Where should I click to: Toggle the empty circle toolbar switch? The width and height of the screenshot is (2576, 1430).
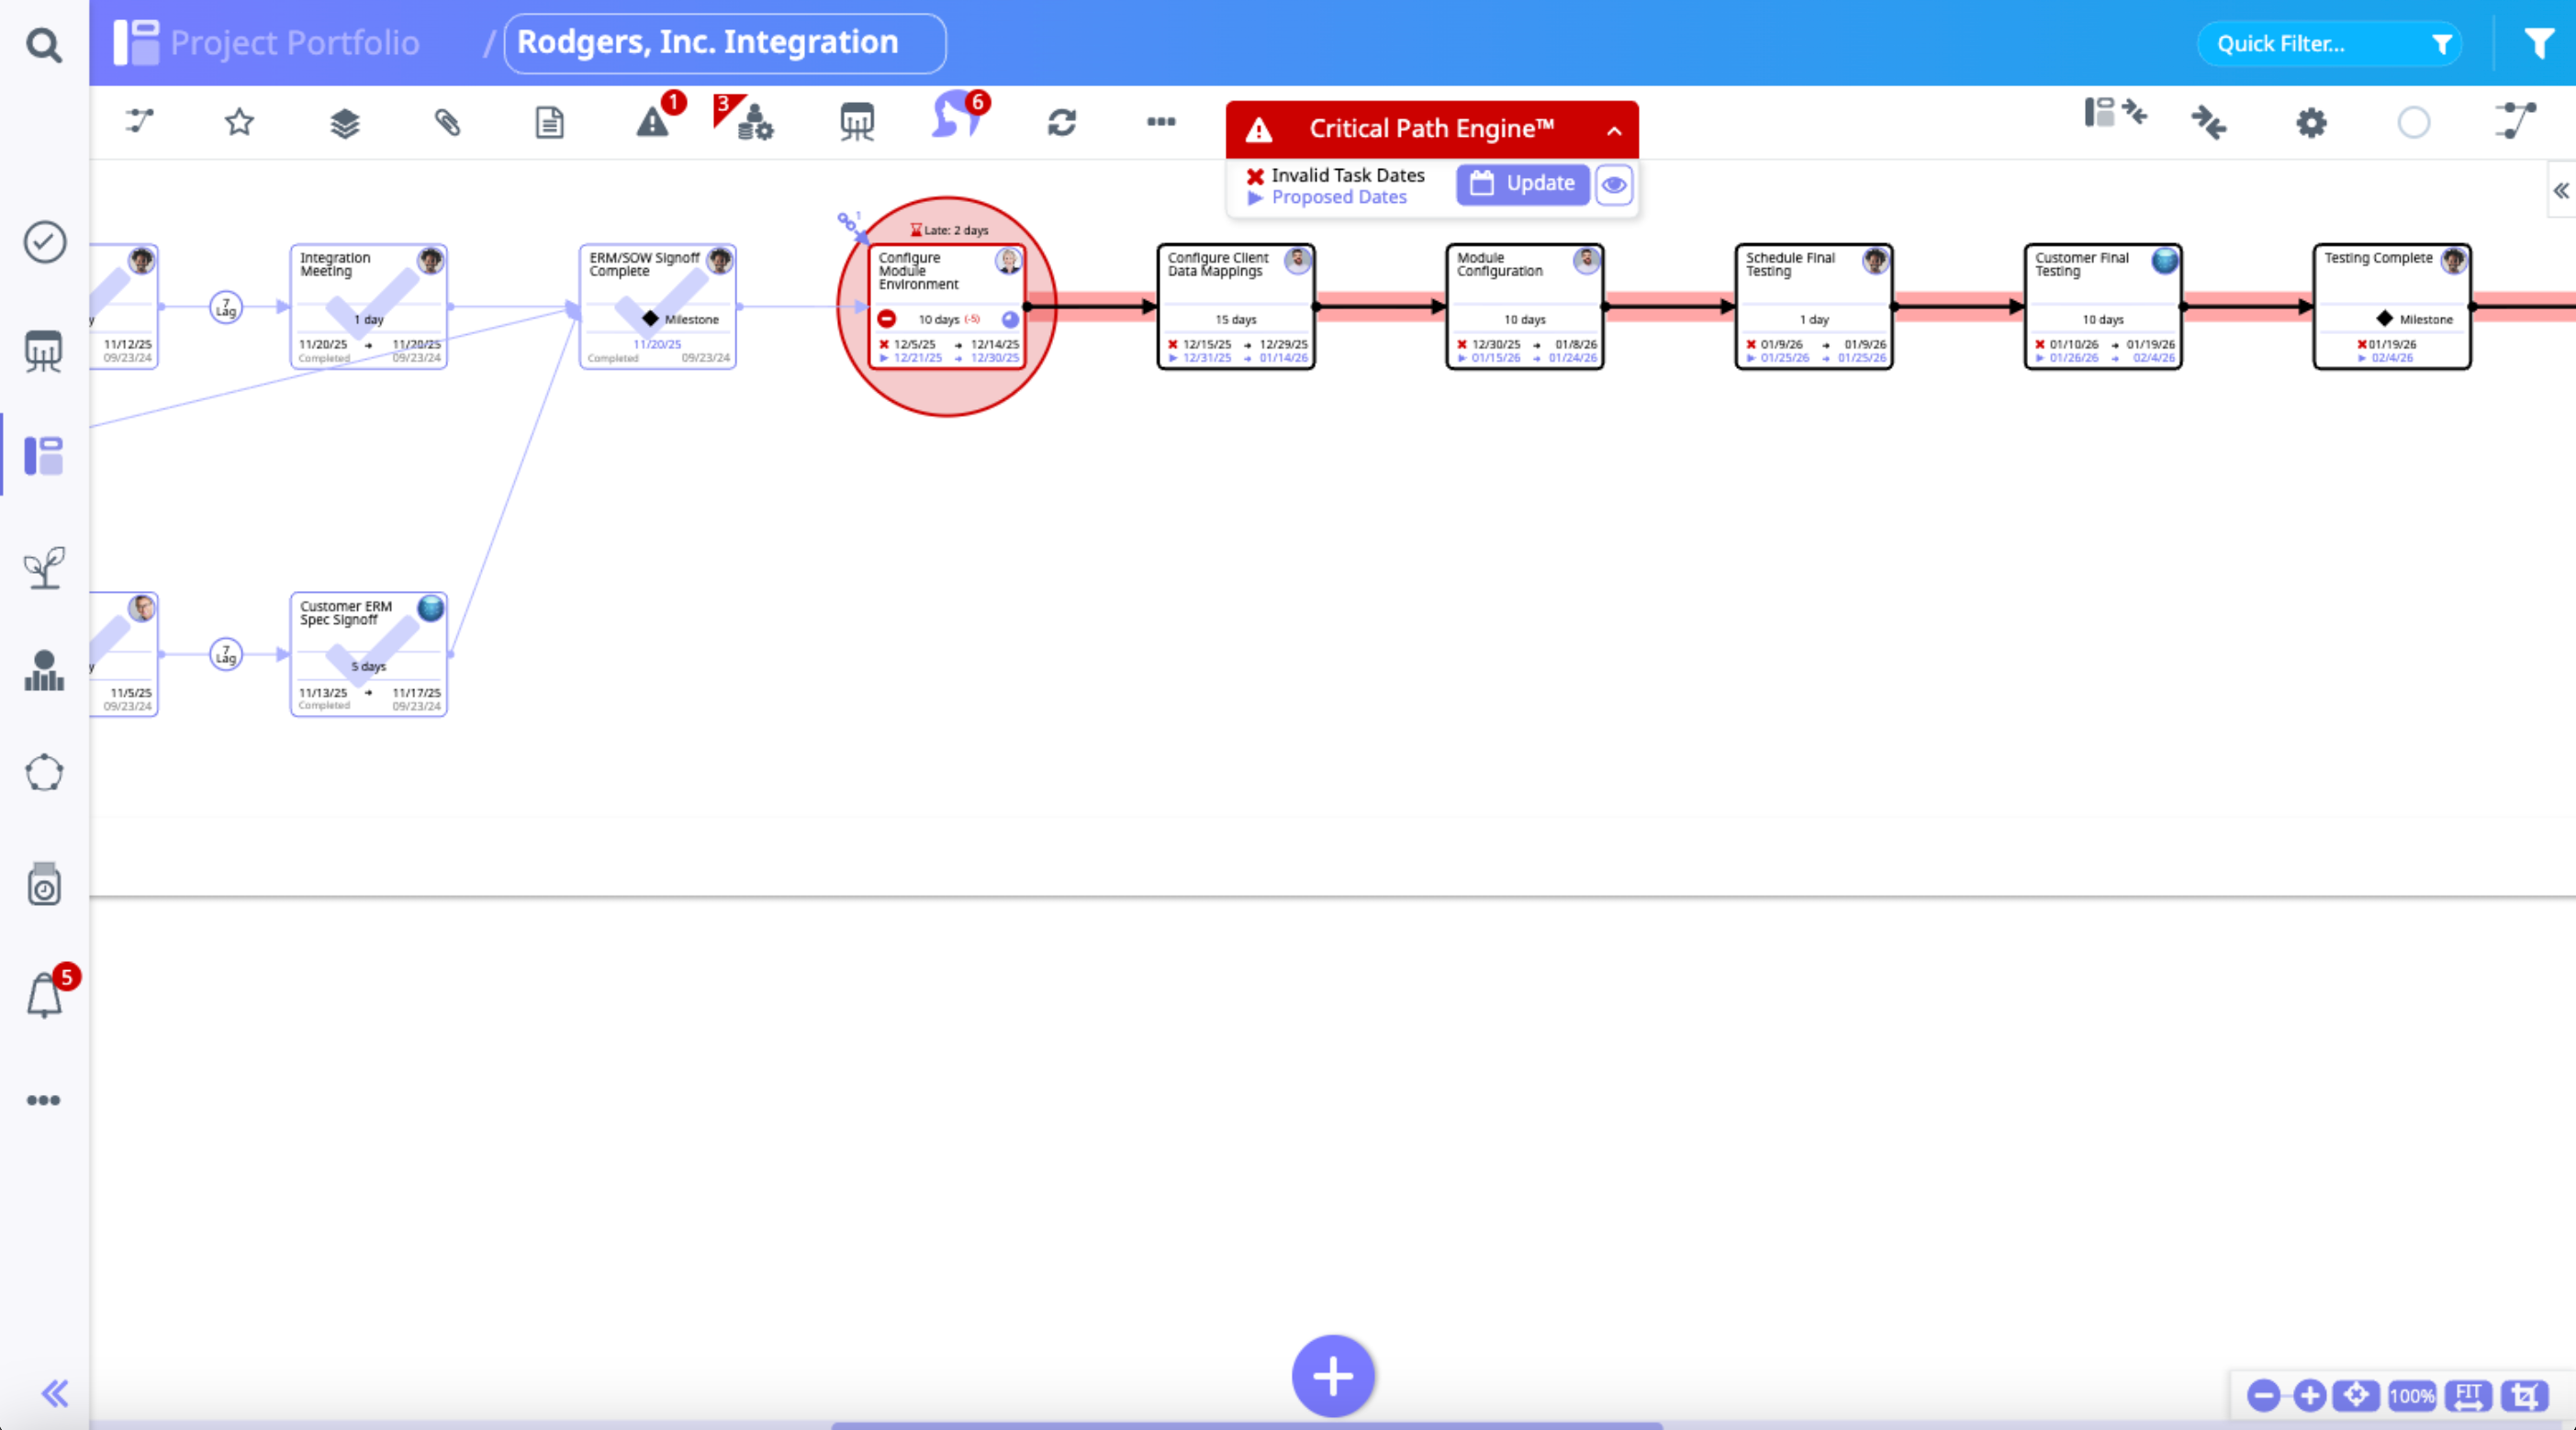pyautogui.click(x=2413, y=123)
